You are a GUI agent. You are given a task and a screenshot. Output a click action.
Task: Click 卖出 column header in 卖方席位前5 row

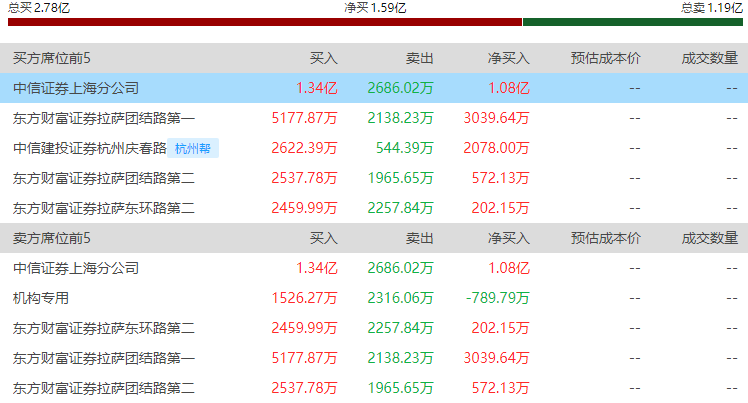click(419, 238)
